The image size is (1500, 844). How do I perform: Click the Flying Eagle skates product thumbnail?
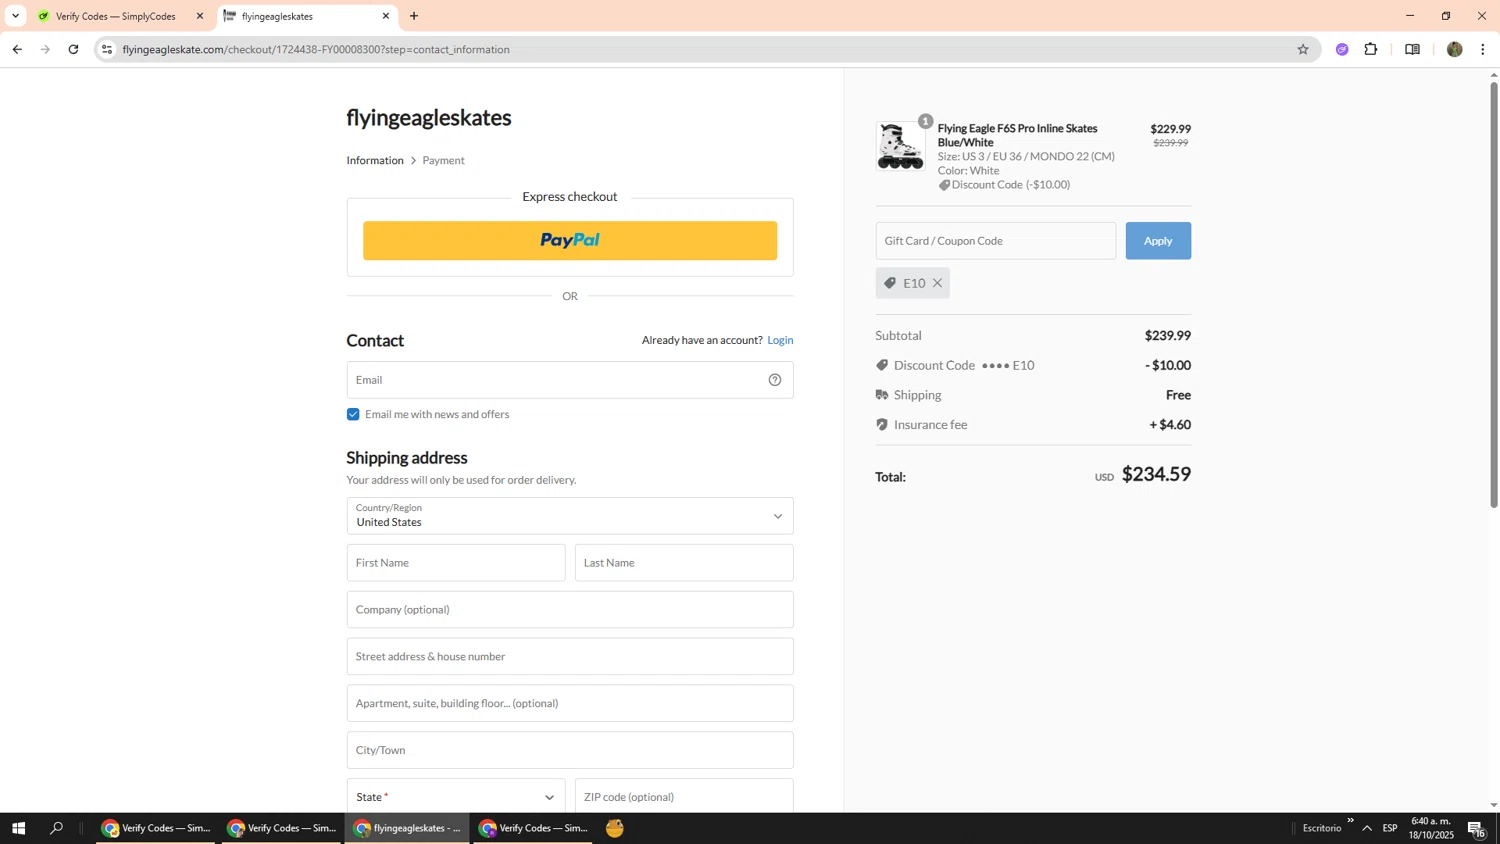900,147
